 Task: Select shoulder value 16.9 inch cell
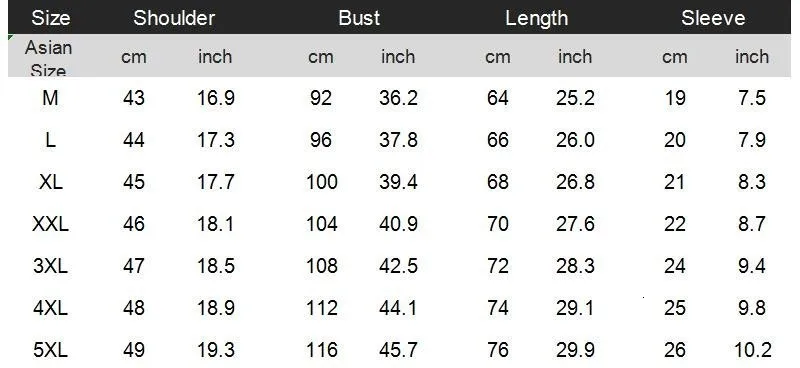tap(216, 97)
